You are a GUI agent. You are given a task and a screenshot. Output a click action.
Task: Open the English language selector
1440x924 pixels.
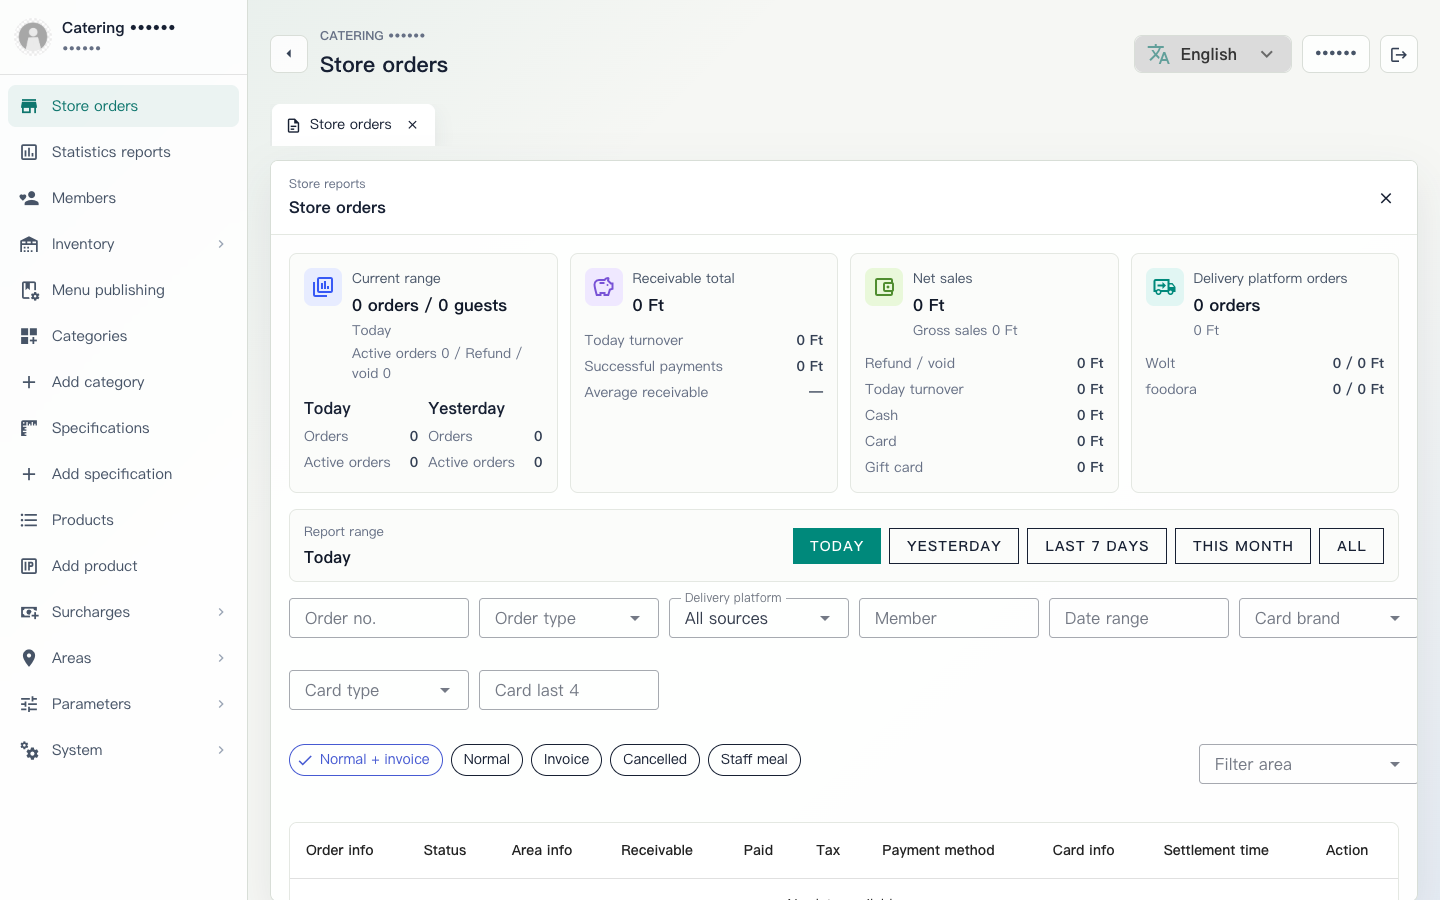[x=1213, y=54]
